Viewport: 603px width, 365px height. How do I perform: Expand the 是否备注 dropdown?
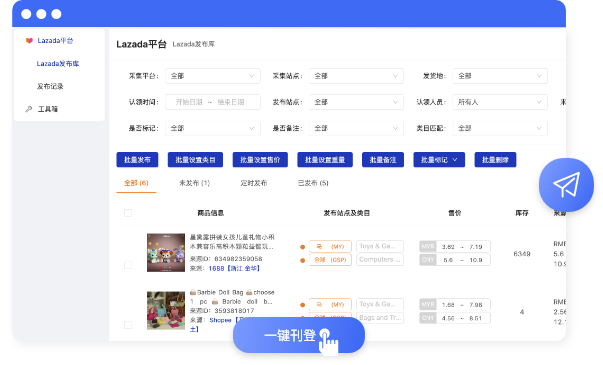point(356,128)
